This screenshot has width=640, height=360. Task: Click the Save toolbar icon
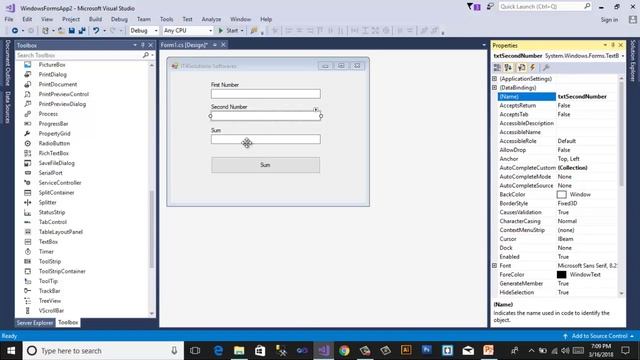pos(71,31)
